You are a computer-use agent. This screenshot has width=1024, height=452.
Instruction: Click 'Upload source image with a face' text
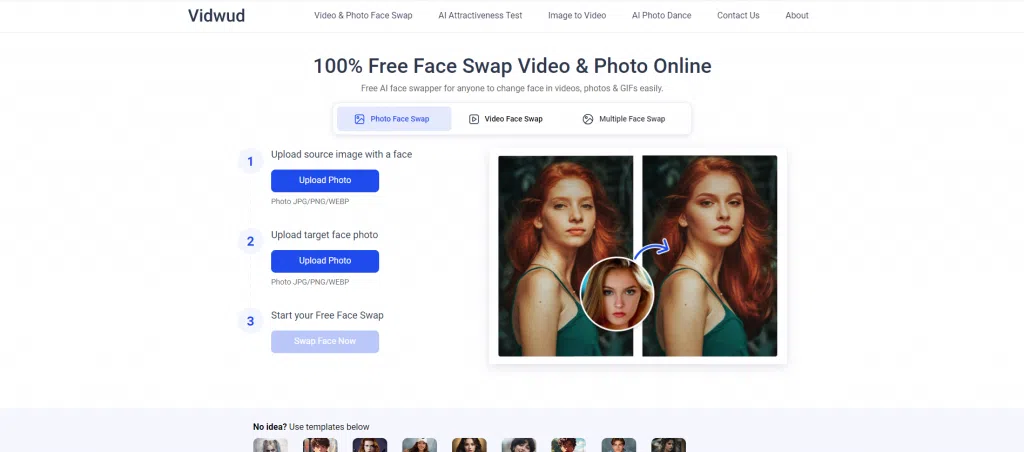[342, 155]
